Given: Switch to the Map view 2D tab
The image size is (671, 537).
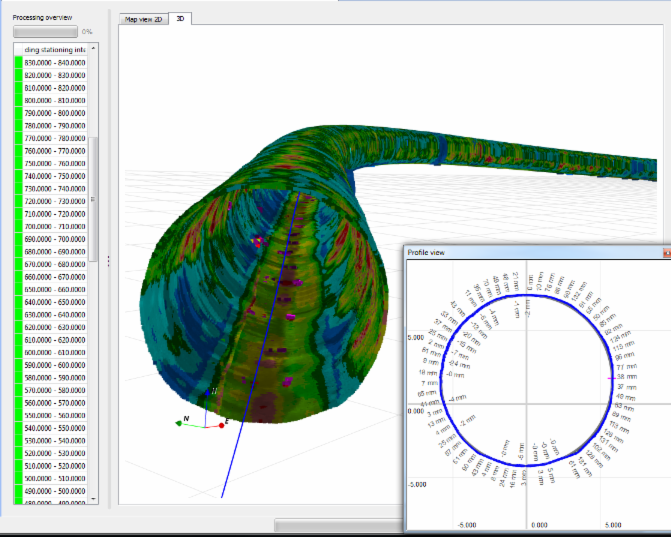Looking at the screenshot, I should click(x=142, y=19).
